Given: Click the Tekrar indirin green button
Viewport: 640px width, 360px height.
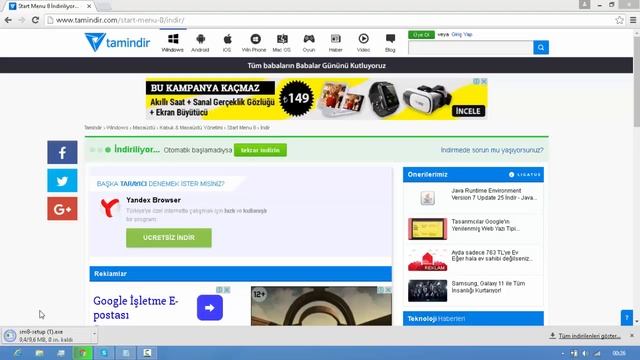Looking at the screenshot, I should click(x=260, y=150).
